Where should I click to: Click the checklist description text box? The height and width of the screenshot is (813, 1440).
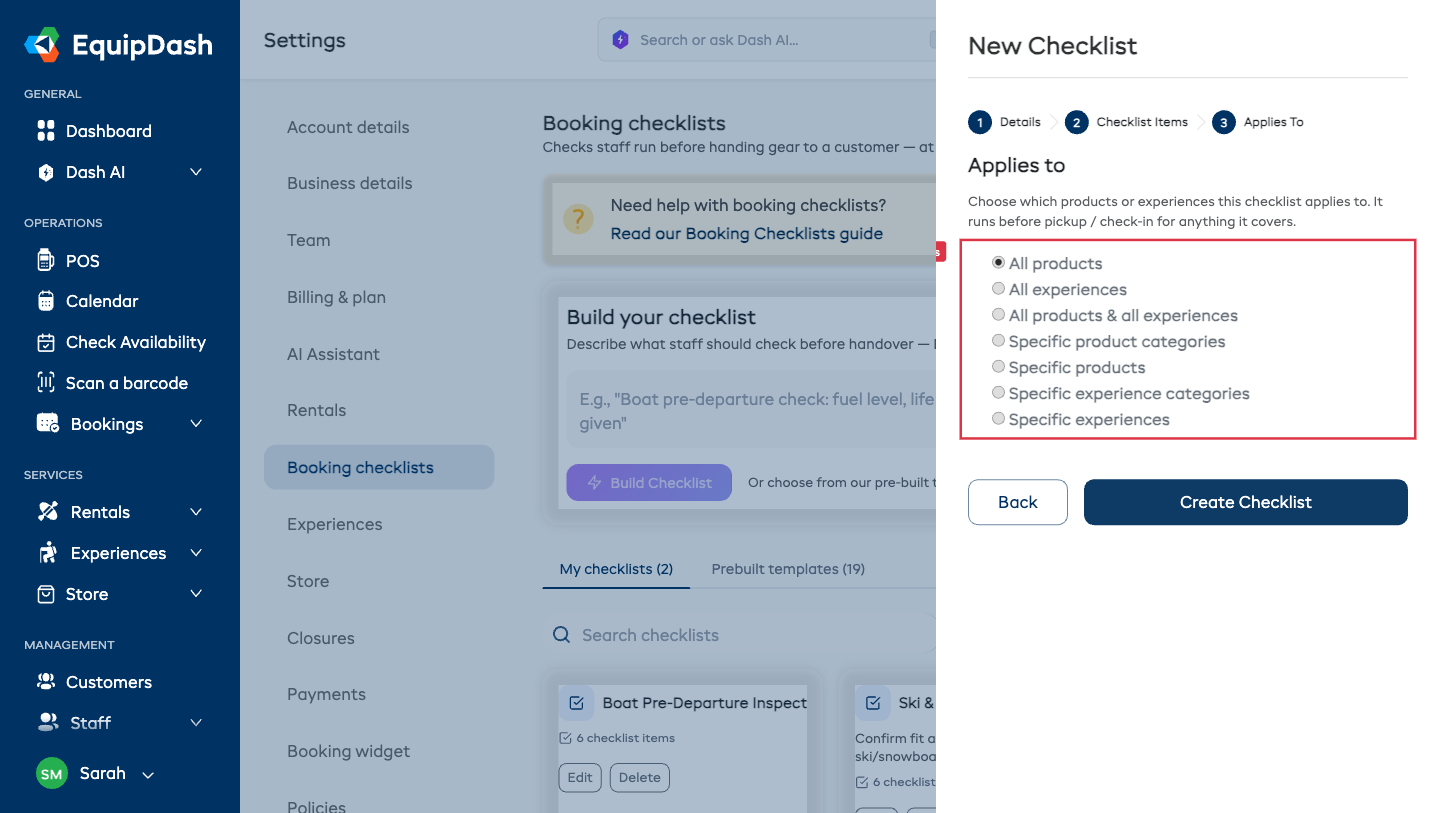[x=751, y=411]
